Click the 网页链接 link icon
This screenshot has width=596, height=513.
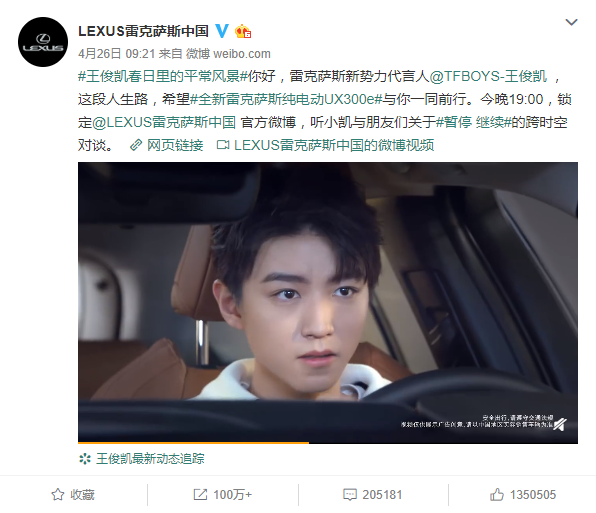click(136, 145)
